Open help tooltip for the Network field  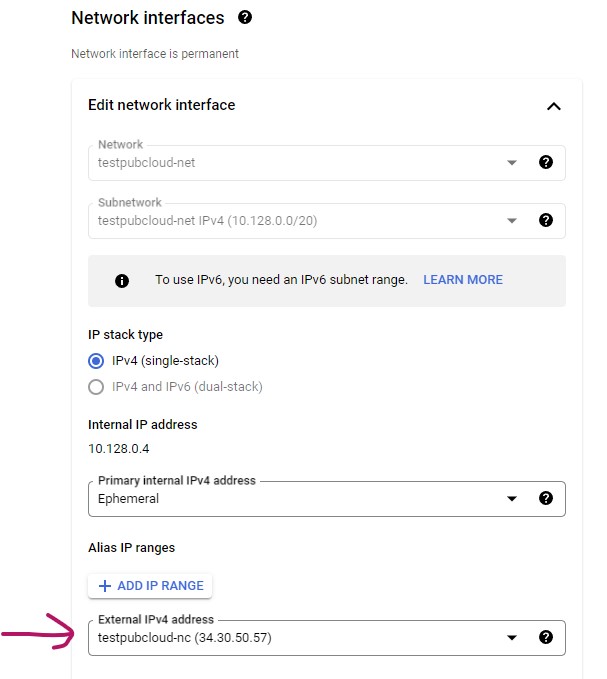546,162
